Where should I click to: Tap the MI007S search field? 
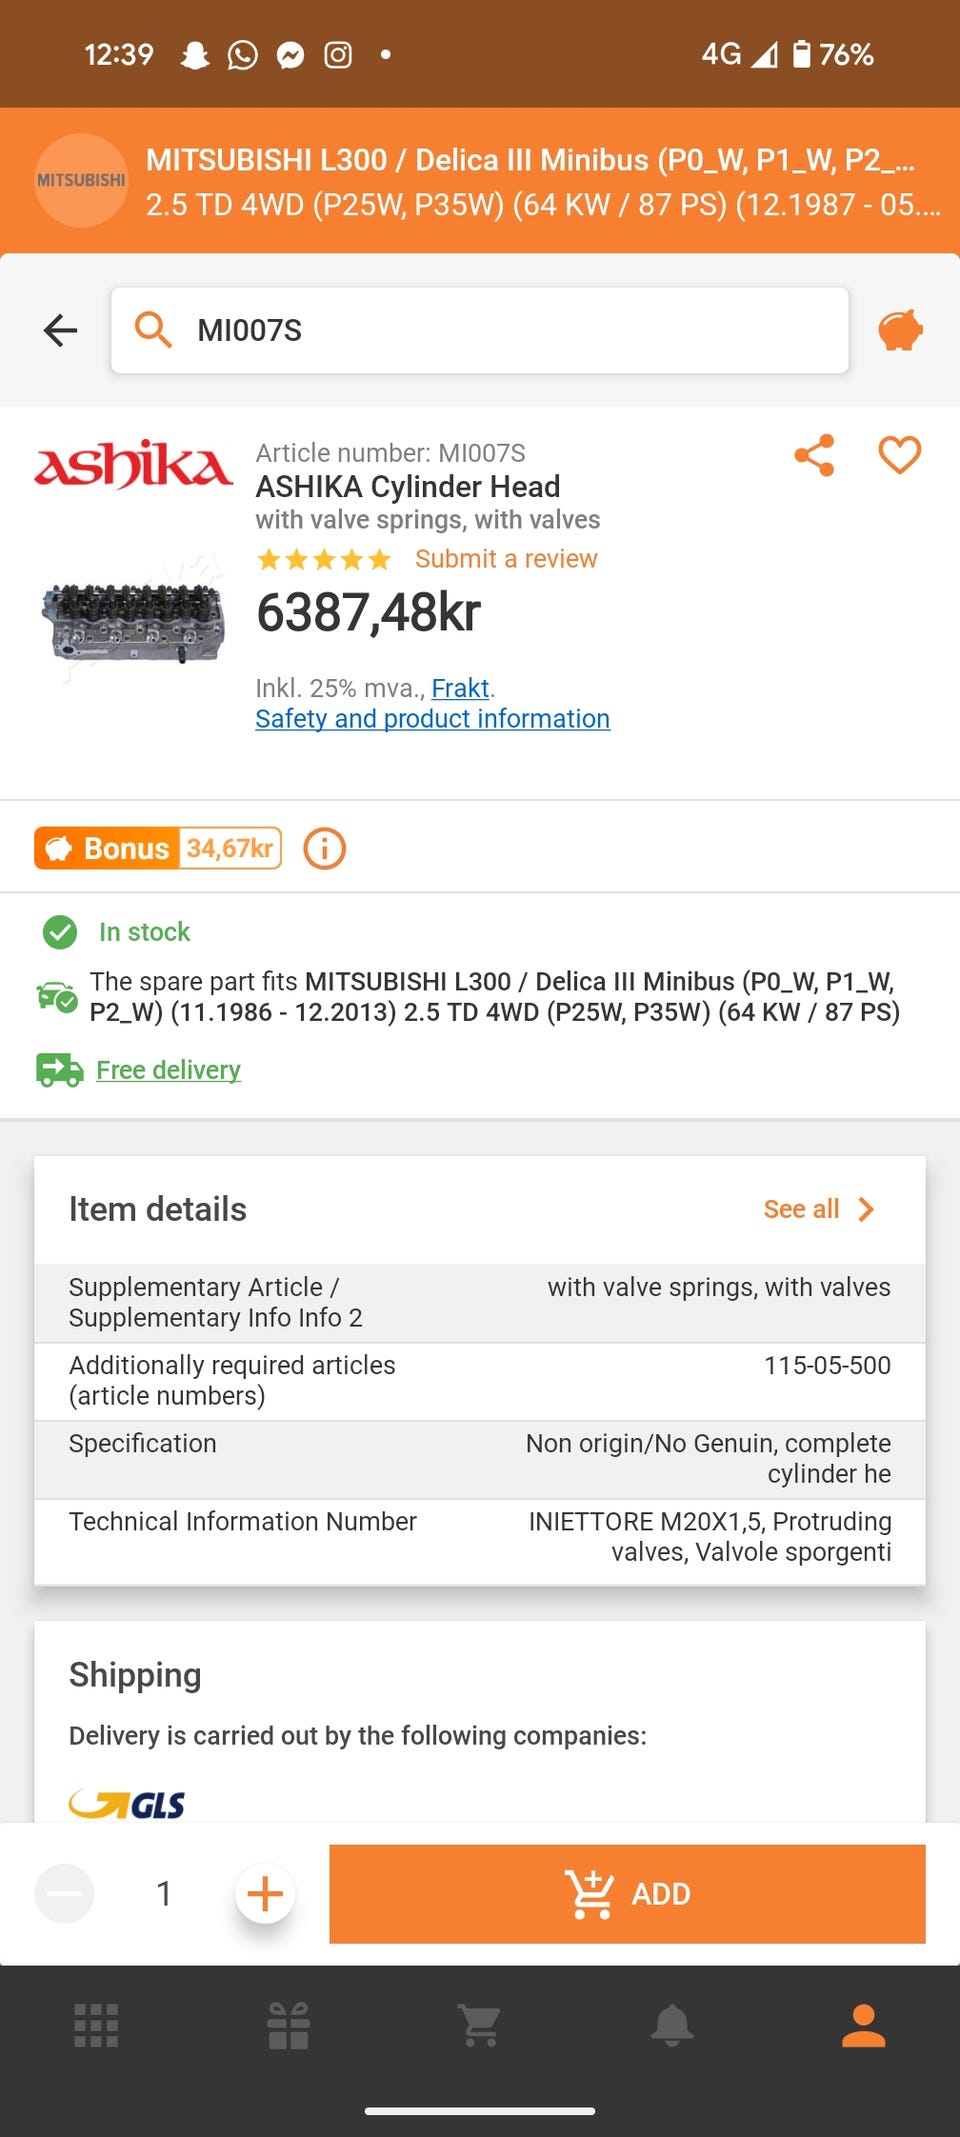coord(480,330)
